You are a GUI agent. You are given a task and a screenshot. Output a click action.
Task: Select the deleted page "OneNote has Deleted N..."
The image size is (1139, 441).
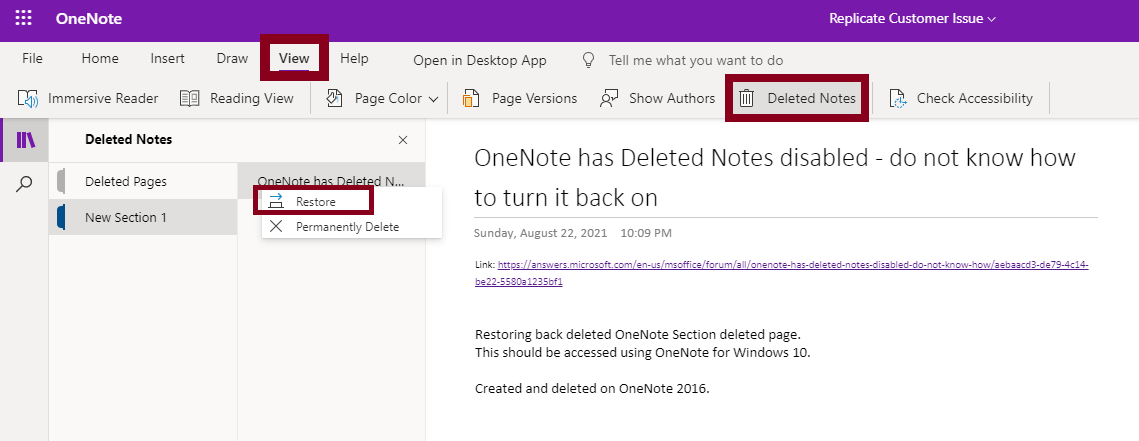point(331,182)
